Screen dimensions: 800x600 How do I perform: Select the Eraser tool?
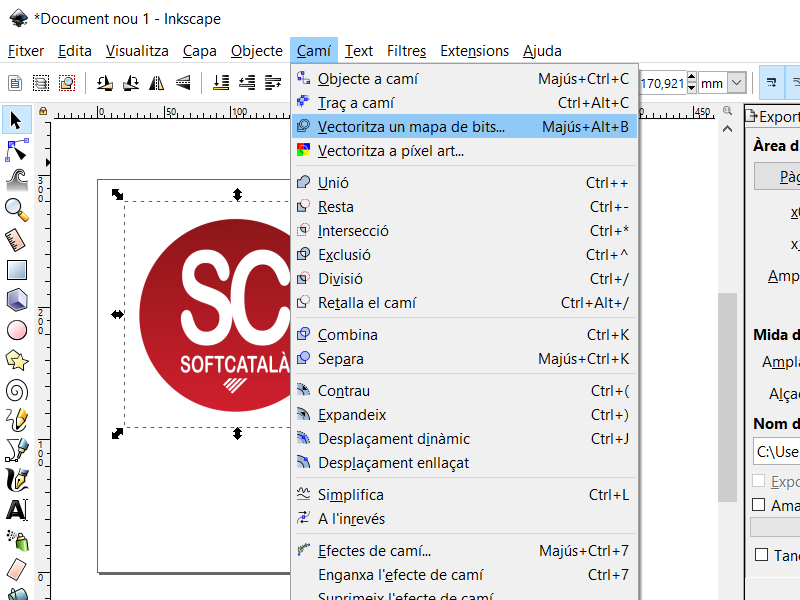click(17, 570)
